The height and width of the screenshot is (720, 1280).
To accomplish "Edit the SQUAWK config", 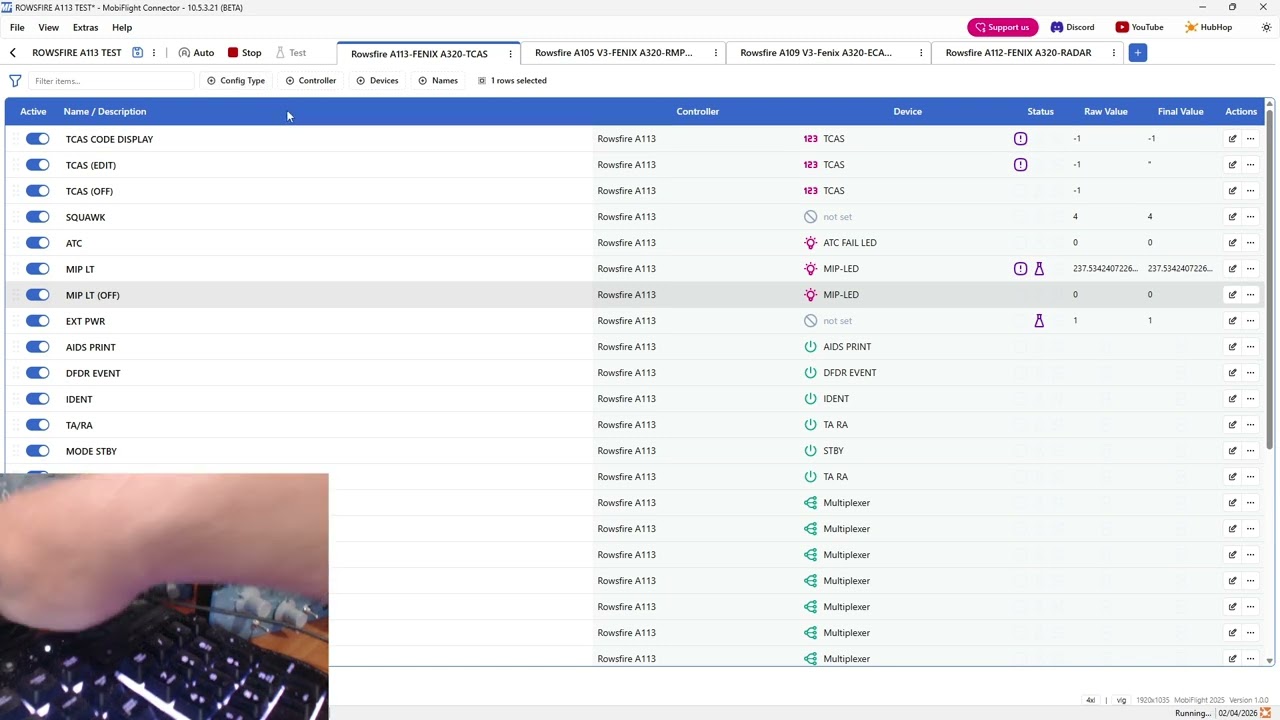I will coord(1232,217).
